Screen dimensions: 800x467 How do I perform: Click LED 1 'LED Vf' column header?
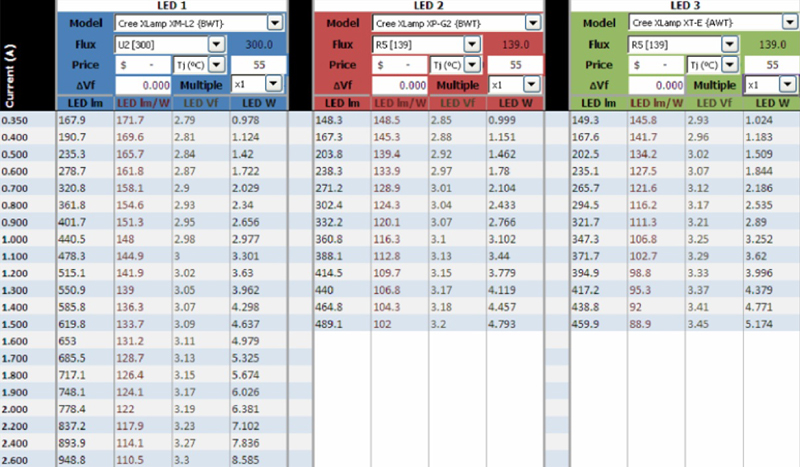point(201,103)
